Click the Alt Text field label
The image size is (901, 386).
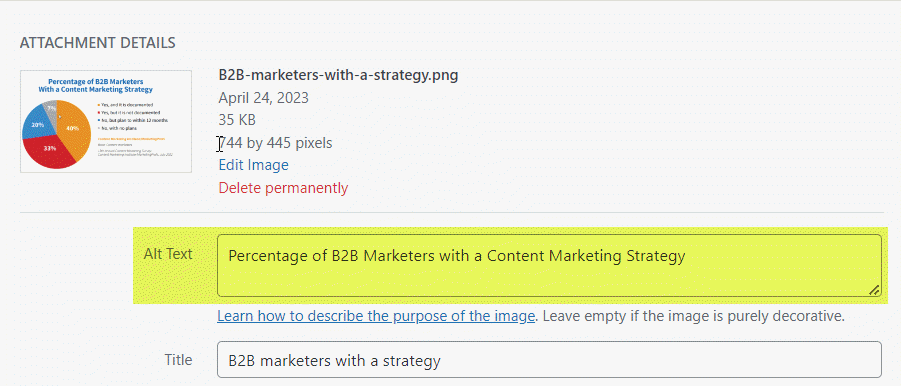pos(168,254)
